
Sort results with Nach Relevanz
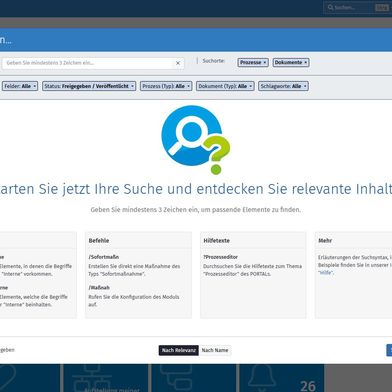[x=179, y=350]
